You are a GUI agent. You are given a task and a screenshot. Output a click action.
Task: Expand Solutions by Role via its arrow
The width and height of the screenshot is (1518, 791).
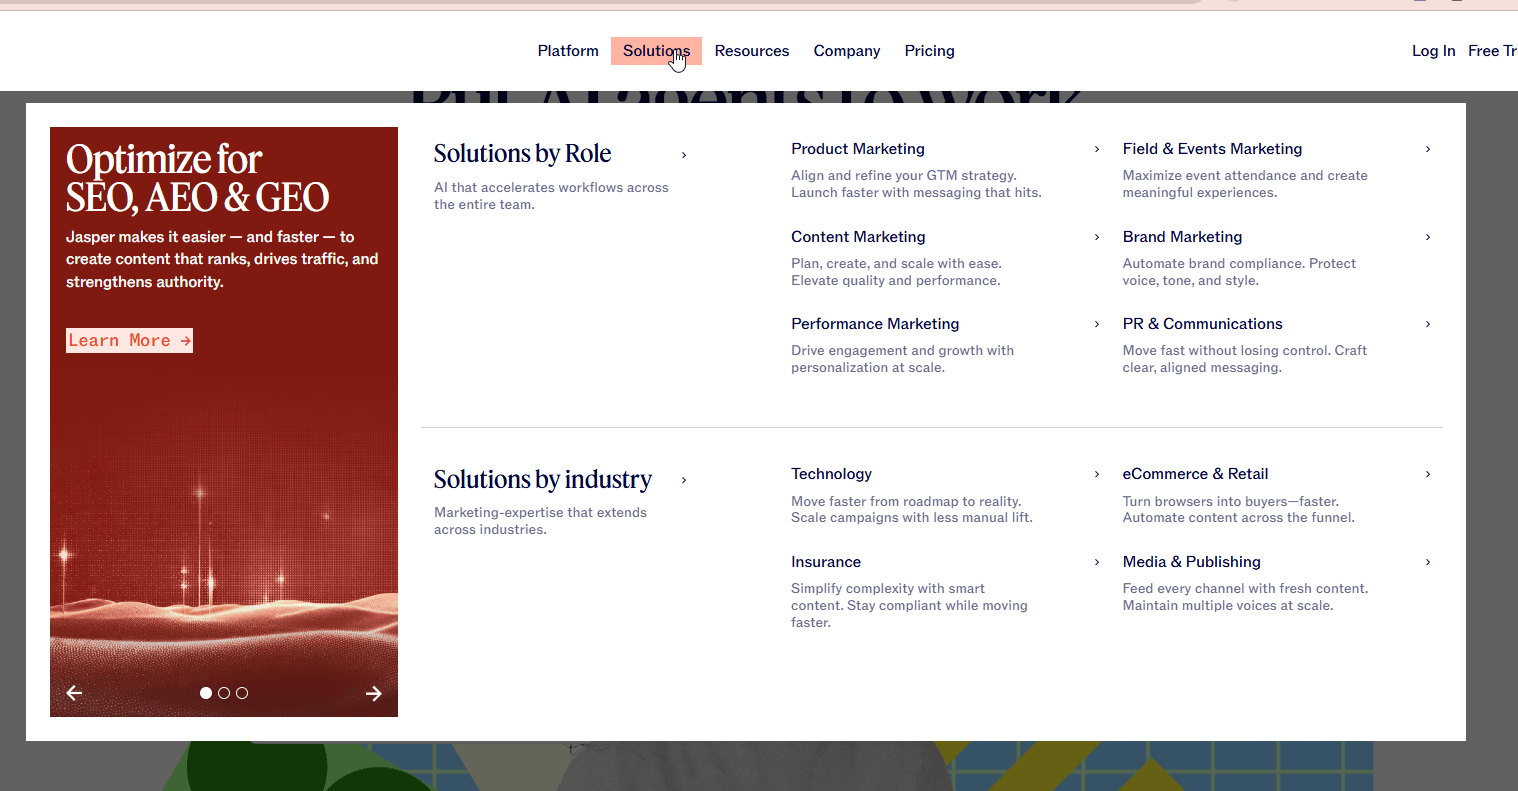pos(684,155)
